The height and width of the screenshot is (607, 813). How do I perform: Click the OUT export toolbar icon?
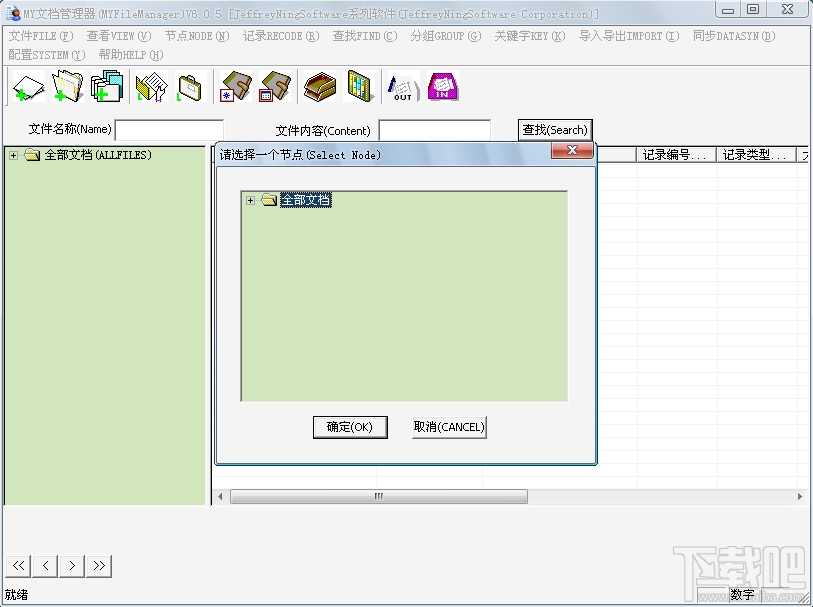(400, 87)
